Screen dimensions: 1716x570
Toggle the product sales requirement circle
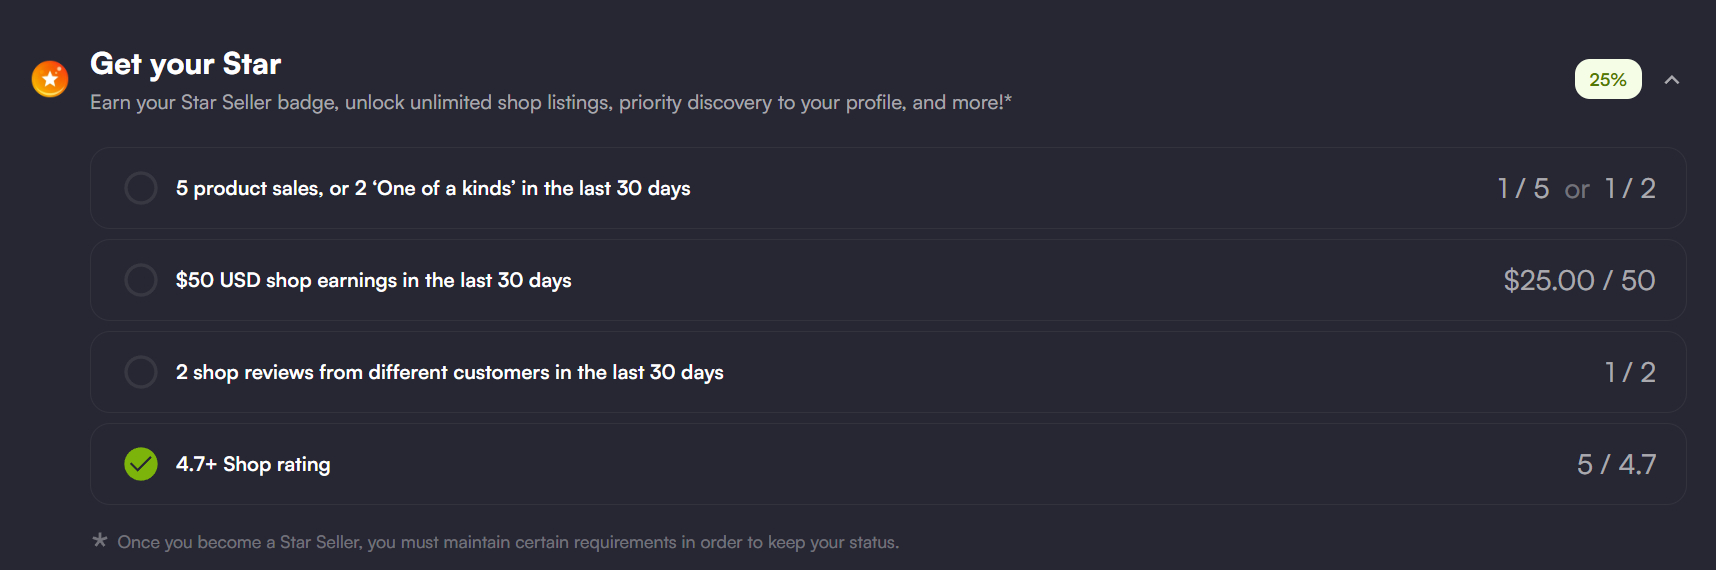[x=141, y=188]
